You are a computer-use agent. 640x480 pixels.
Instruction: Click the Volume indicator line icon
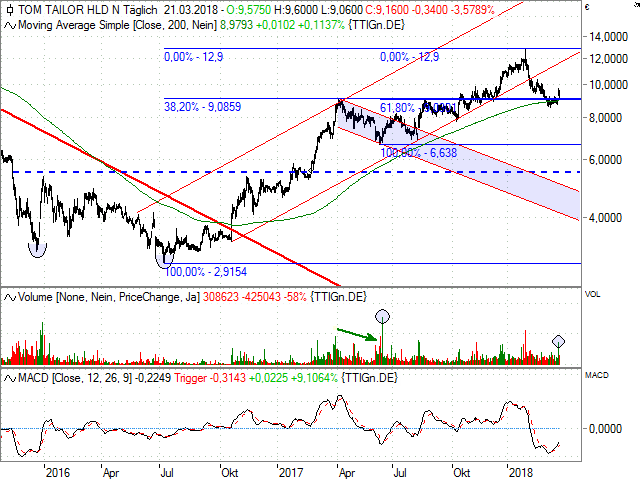(x=10, y=297)
